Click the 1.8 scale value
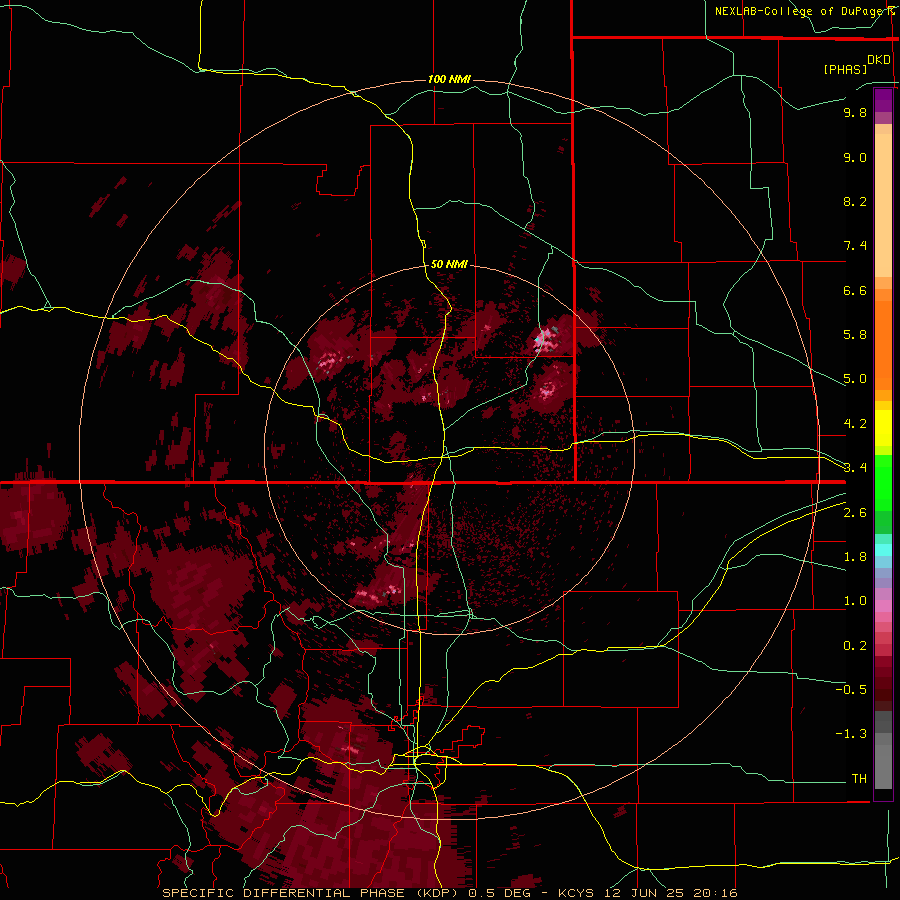This screenshot has width=900, height=900. (855, 557)
